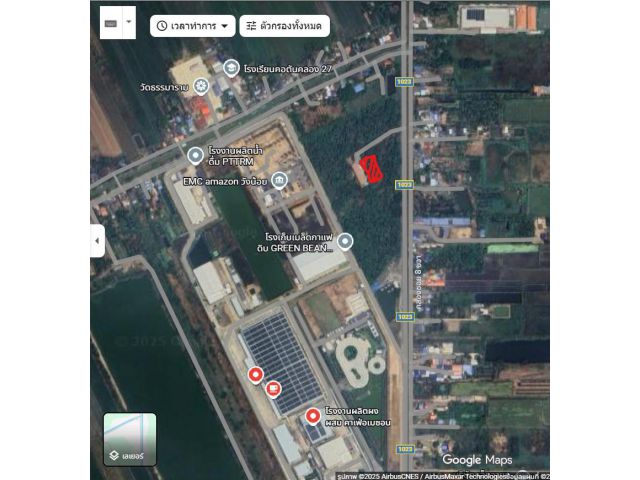The height and width of the screenshot is (480, 640).
Task: Click the EMC amazon วังน้อย marker icon
Action: click(x=279, y=180)
